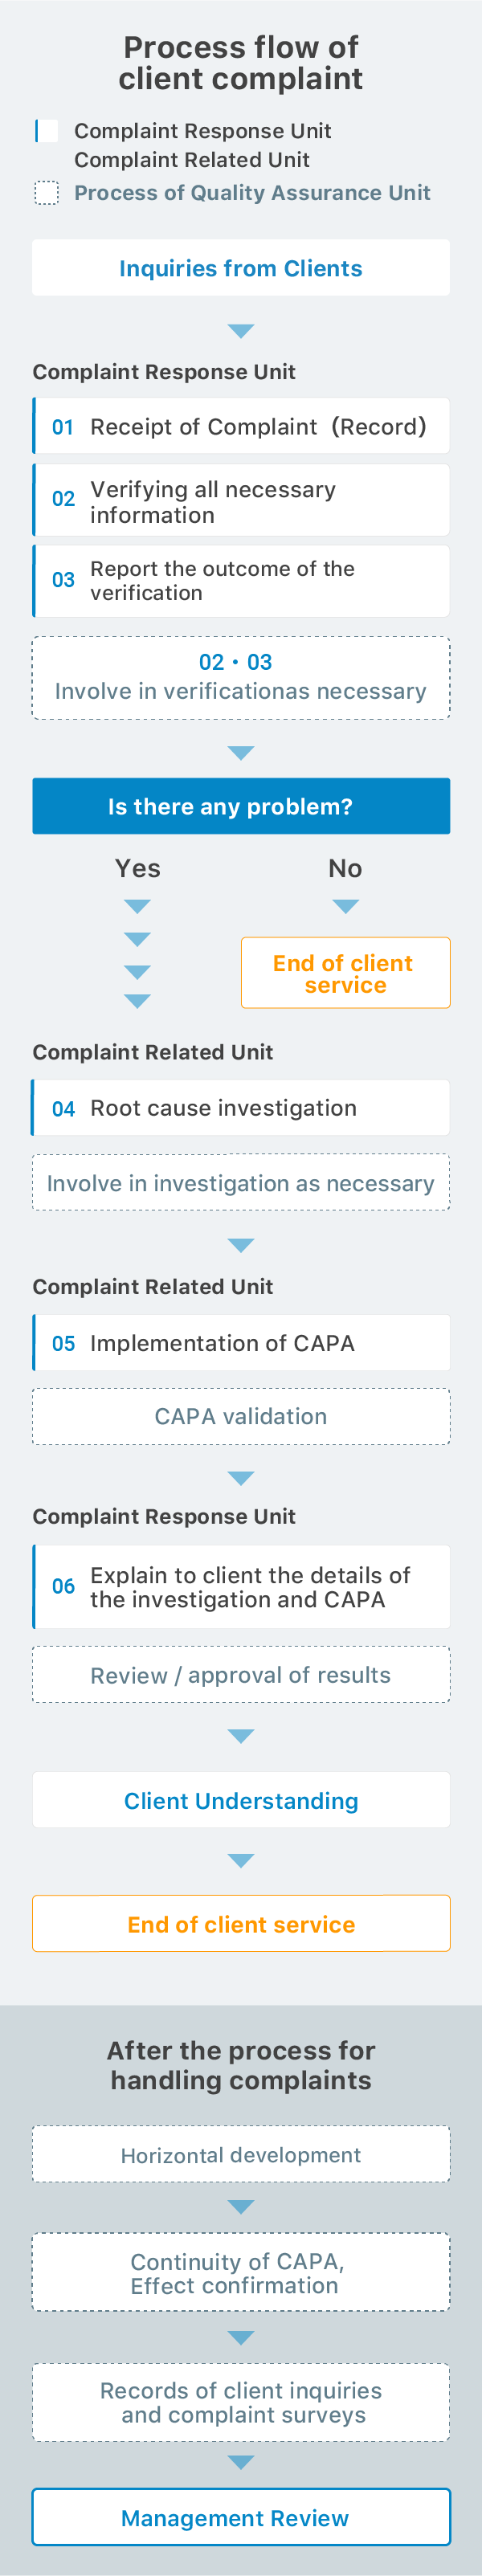Image resolution: width=482 pixels, height=2576 pixels.
Task: Click the Is there any problem? banner
Action: (241, 806)
